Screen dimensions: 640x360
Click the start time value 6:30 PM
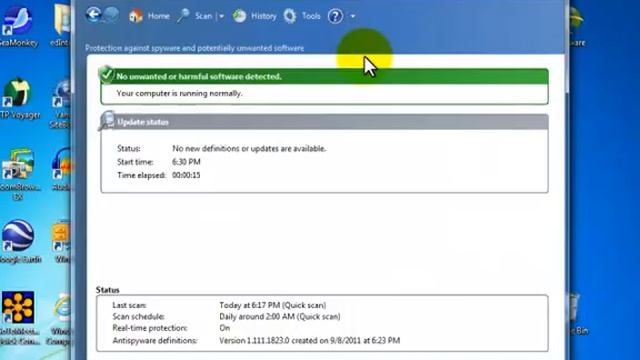coord(186,162)
